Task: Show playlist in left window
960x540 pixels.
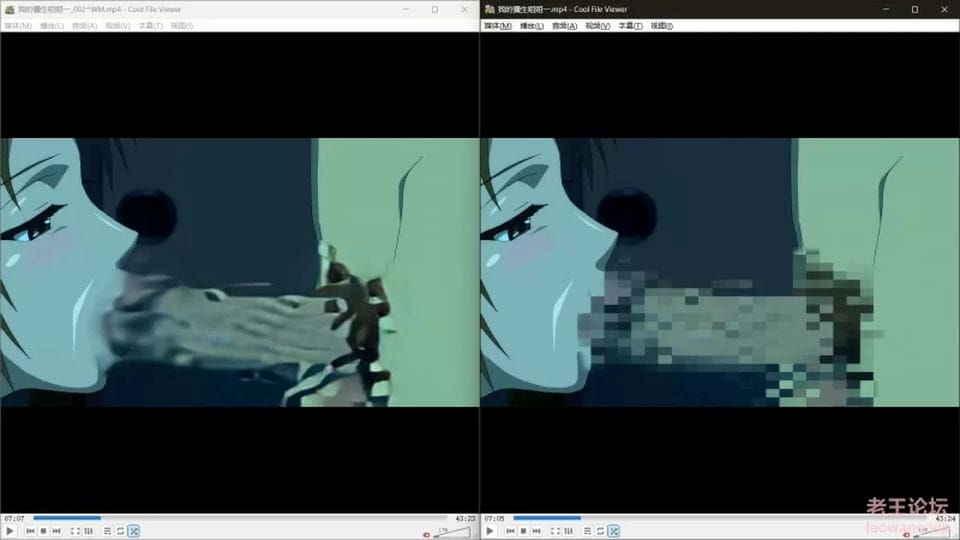Action: tap(107, 531)
